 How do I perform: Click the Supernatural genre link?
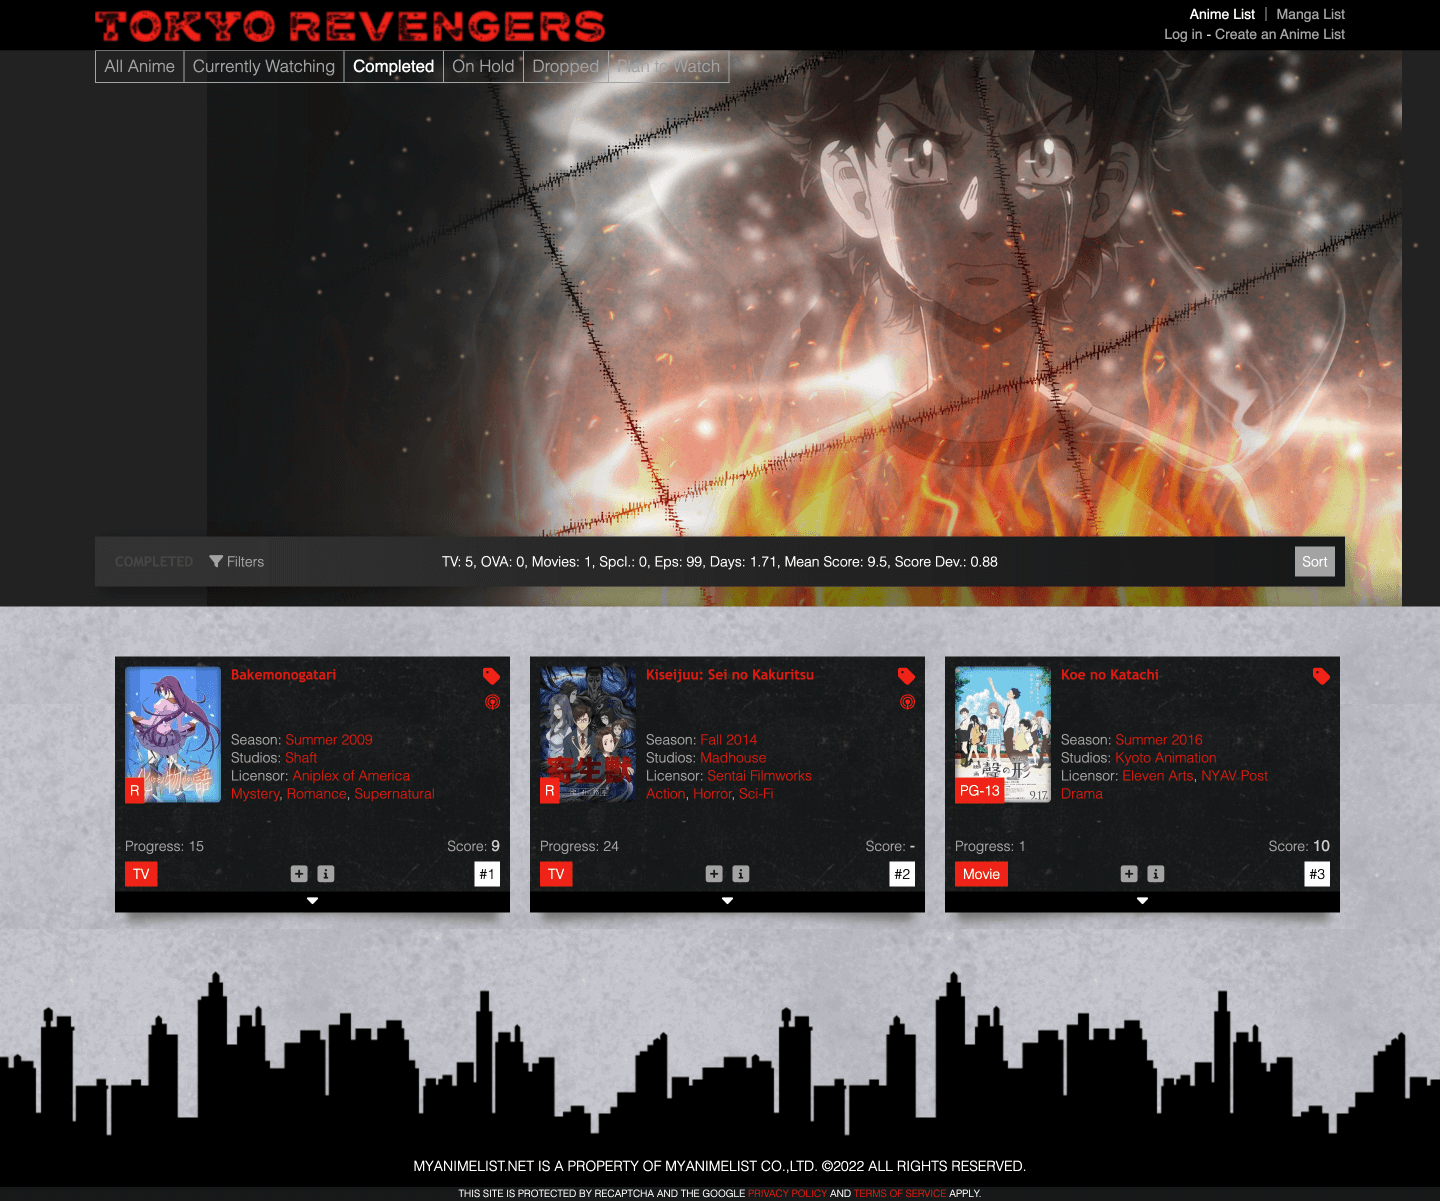pyautogui.click(x=394, y=794)
